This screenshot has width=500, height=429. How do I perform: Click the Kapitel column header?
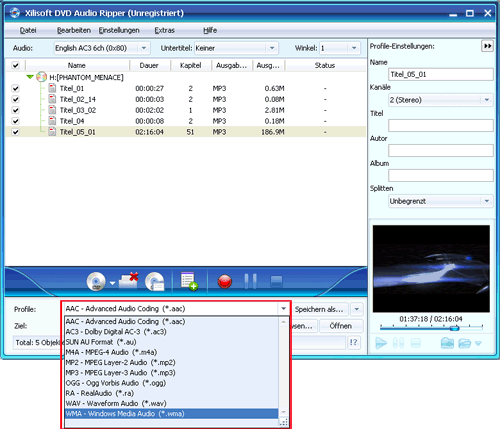click(x=191, y=65)
